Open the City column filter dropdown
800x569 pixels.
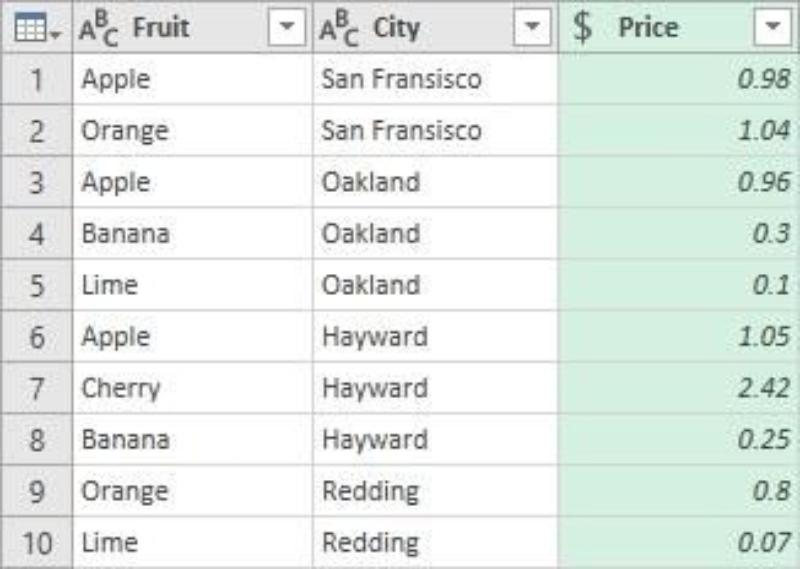(531, 28)
